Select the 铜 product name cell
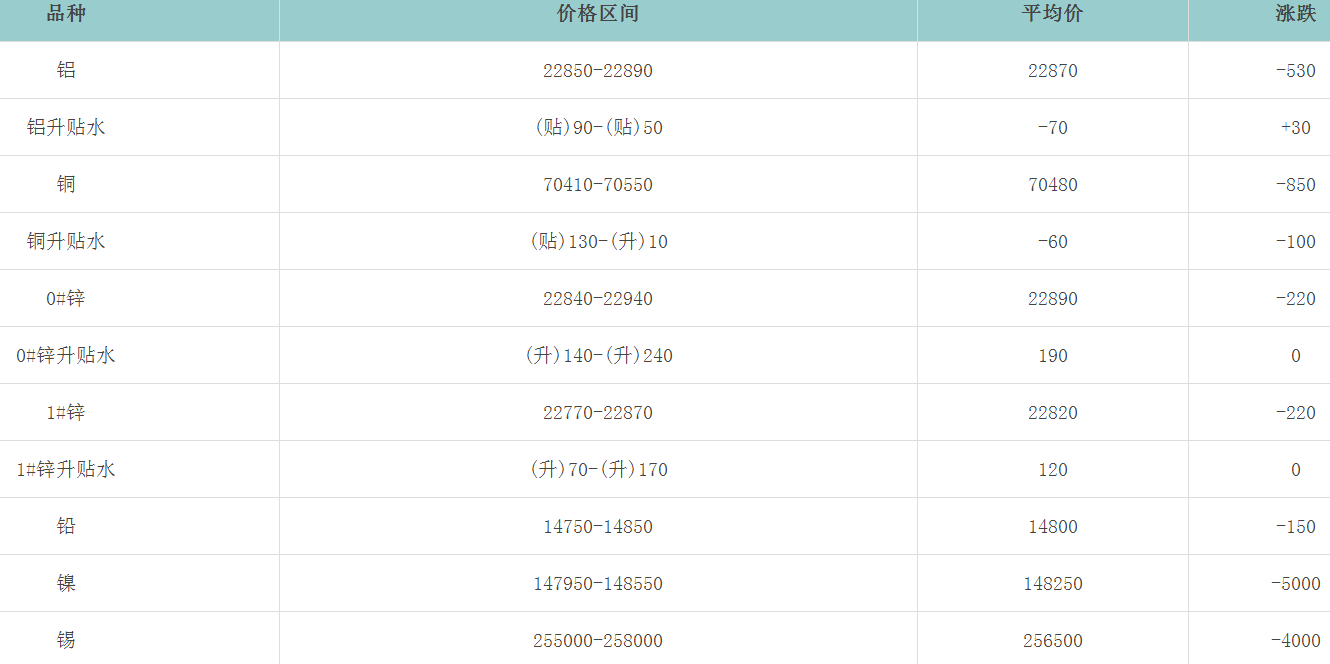Viewport: 1330px width, 664px height. (66, 185)
